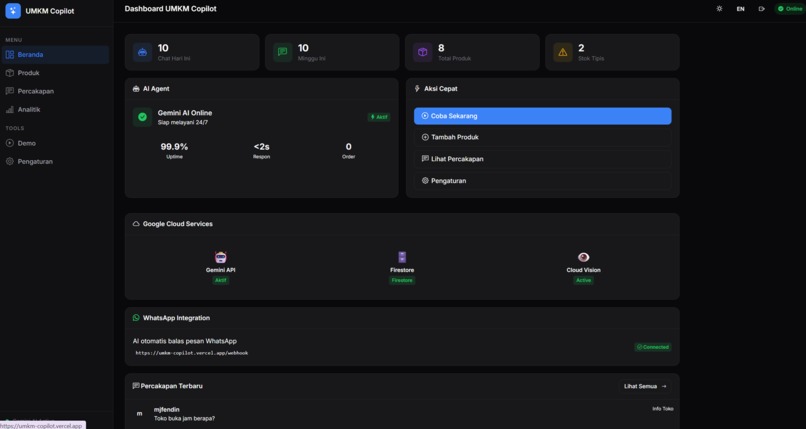Click the Online status badge
The width and height of the screenshot is (806, 429).
tap(790, 9)
